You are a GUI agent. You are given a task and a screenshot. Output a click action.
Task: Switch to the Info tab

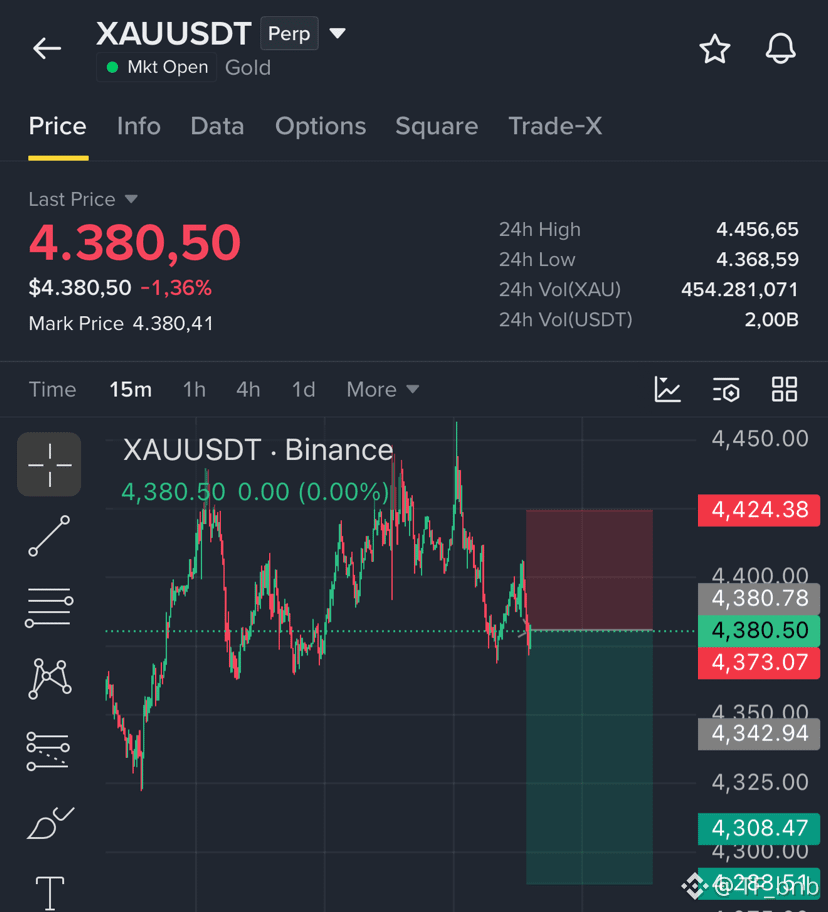coord(138,126)
